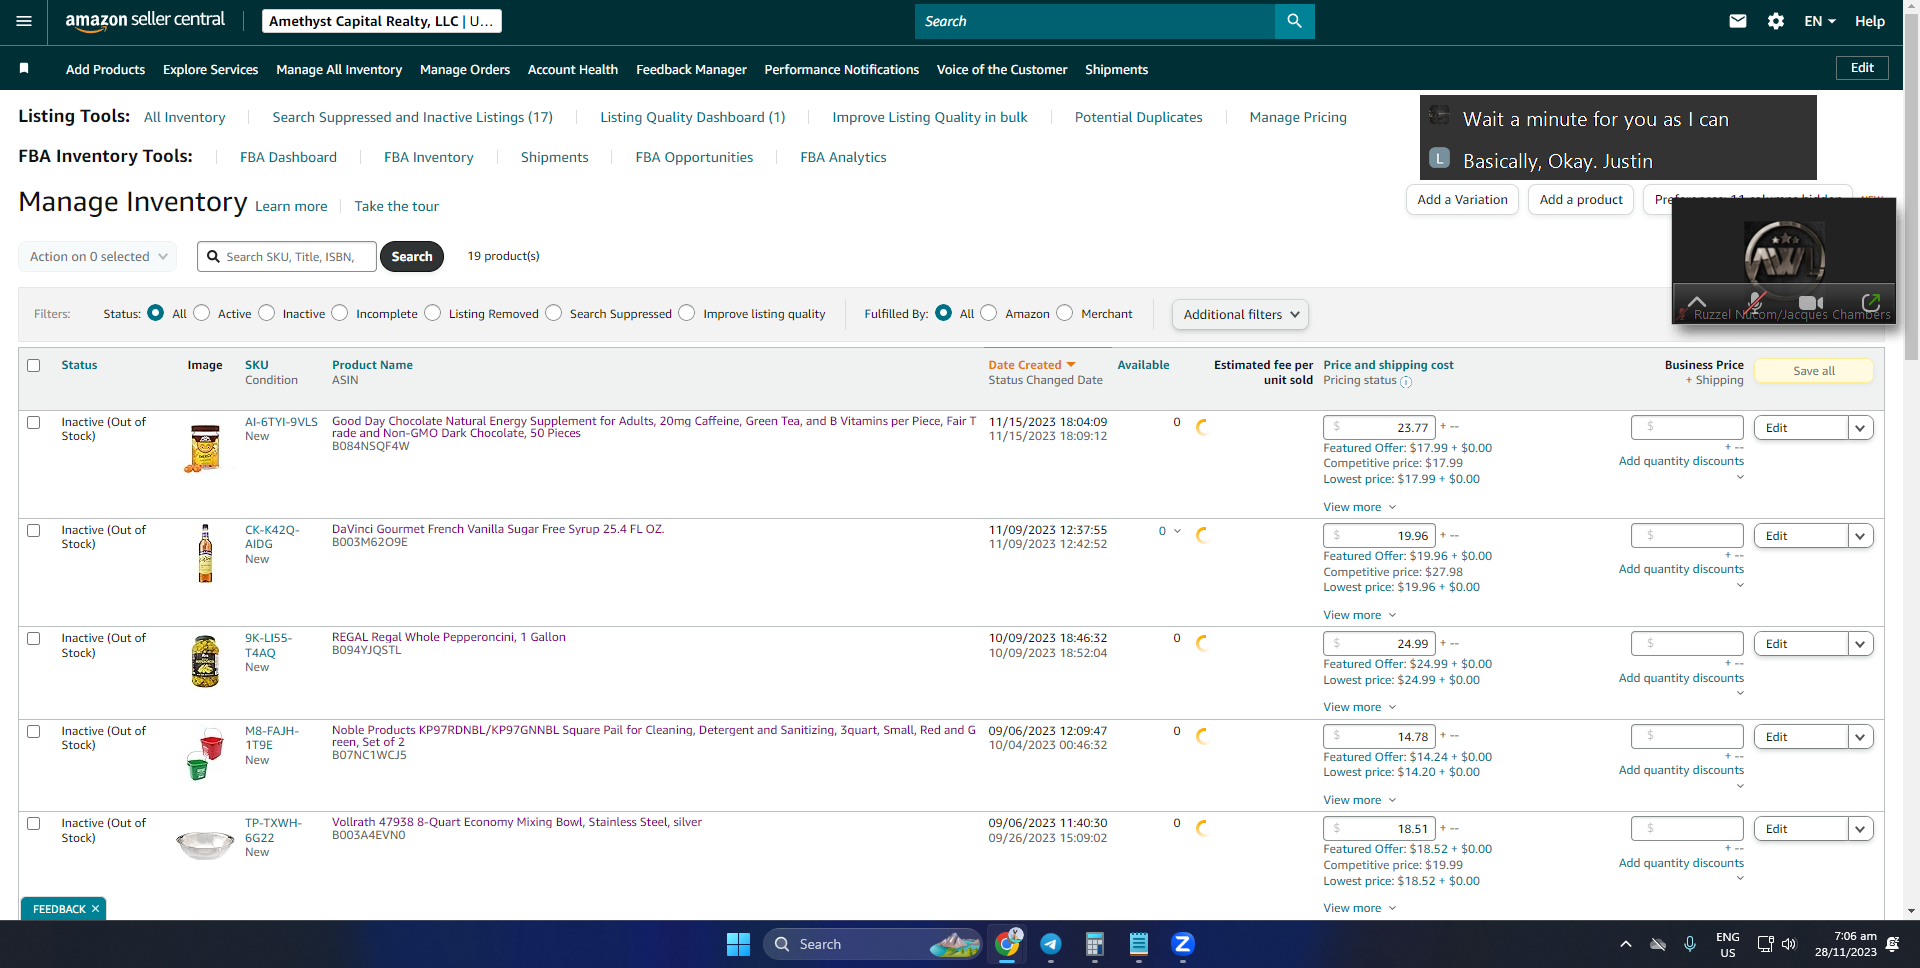1920x968 pixels.
Task: Choose the Incomplete status filter
Action: (x=340, y=313)
